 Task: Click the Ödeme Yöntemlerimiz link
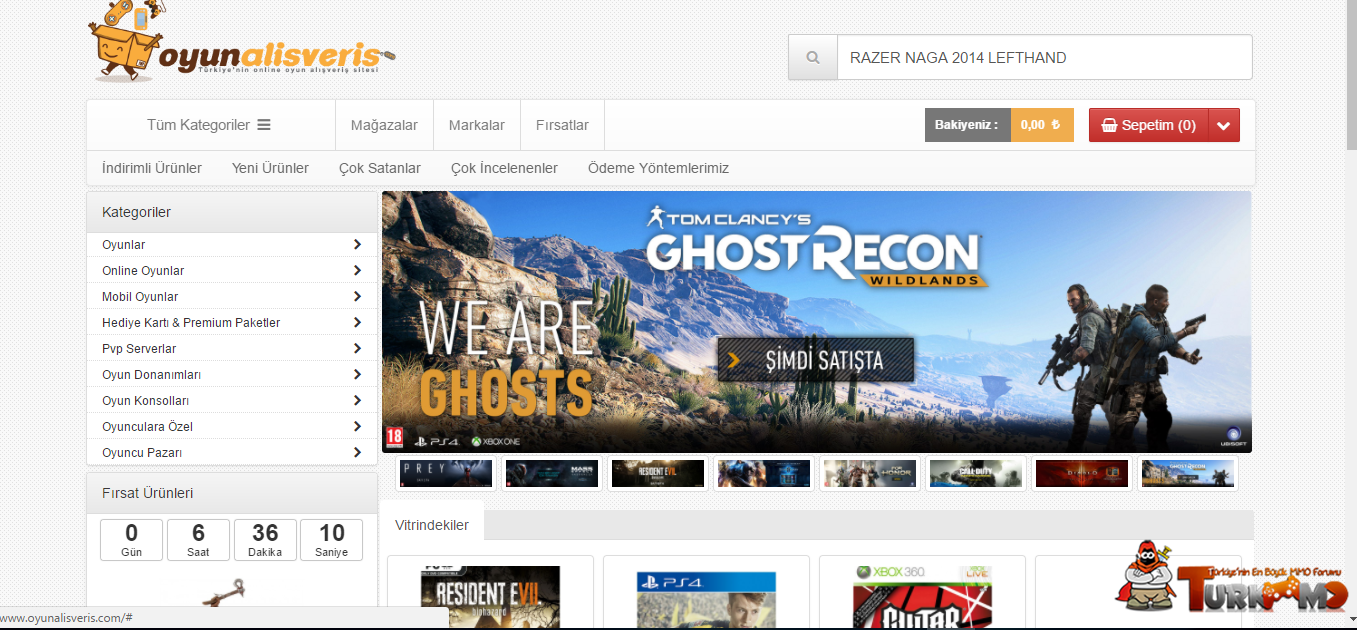(658, 168)
